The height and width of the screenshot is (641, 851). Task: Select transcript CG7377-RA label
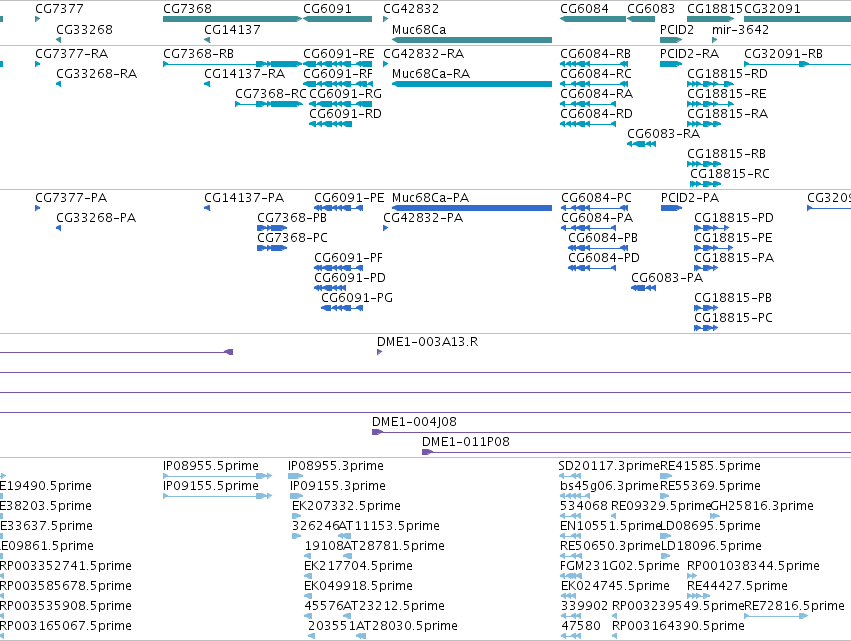[x=72, y=54]
